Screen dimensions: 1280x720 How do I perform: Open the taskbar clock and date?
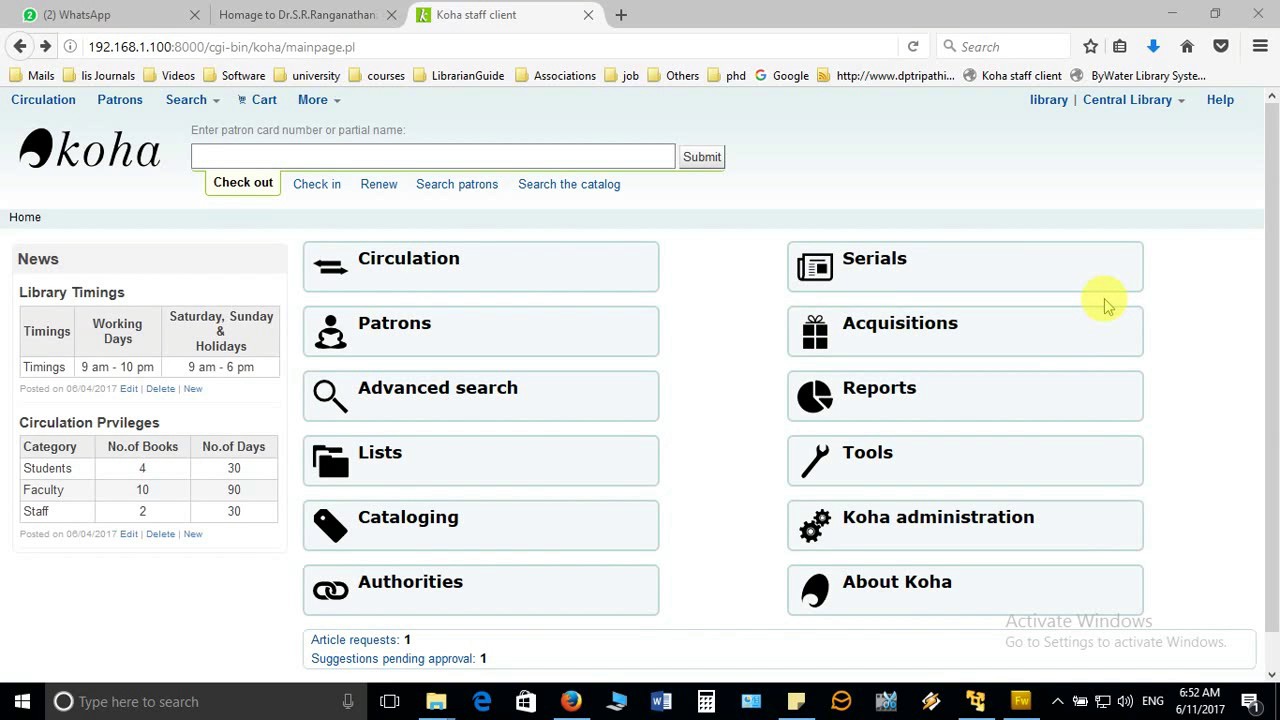pyautogui.click(x=1197, y=701)
